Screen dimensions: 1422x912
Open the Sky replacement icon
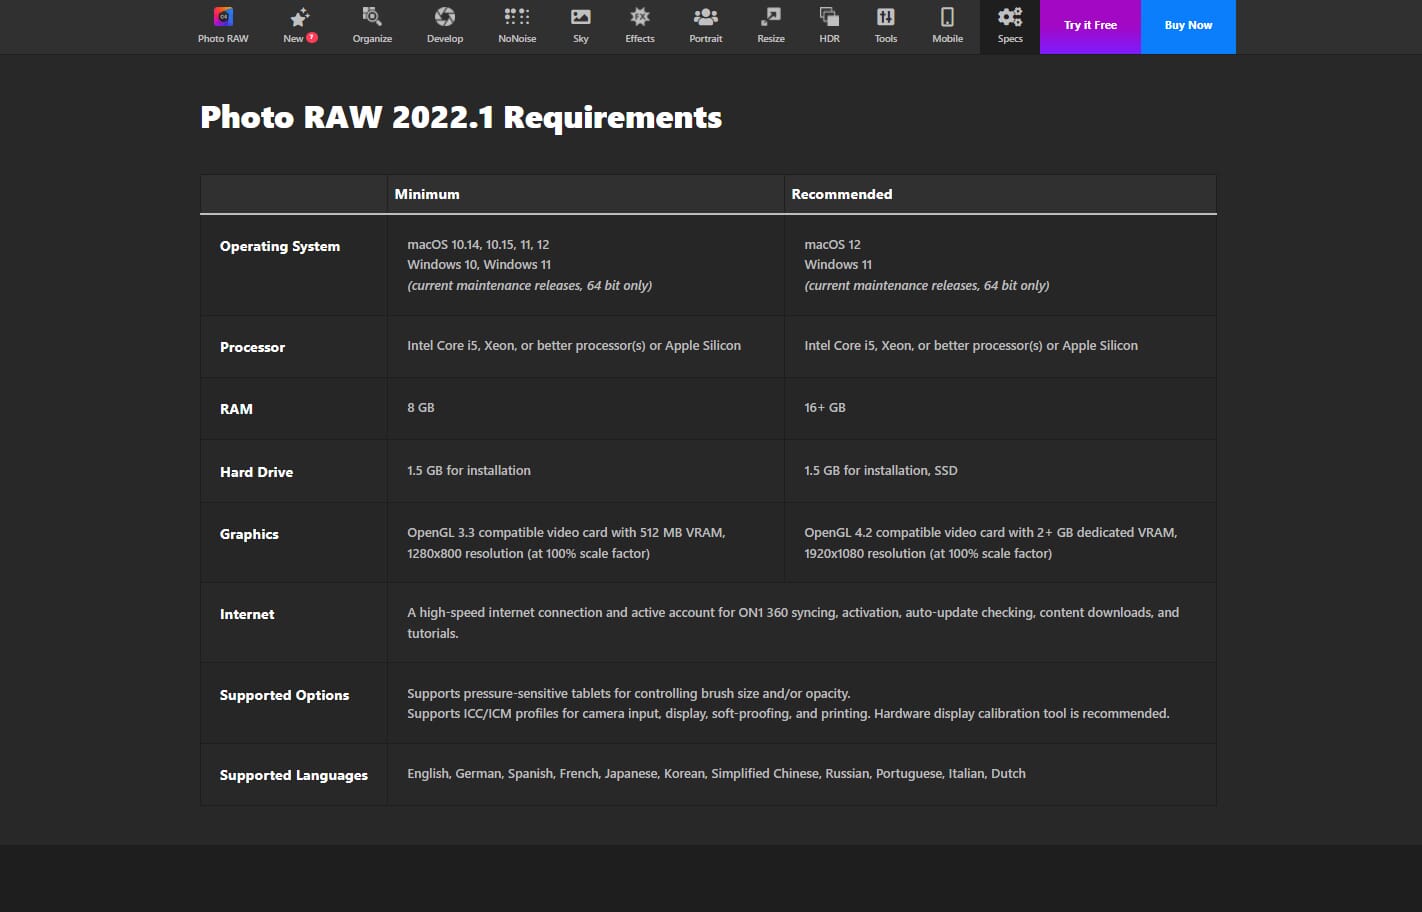pos(581,17)
